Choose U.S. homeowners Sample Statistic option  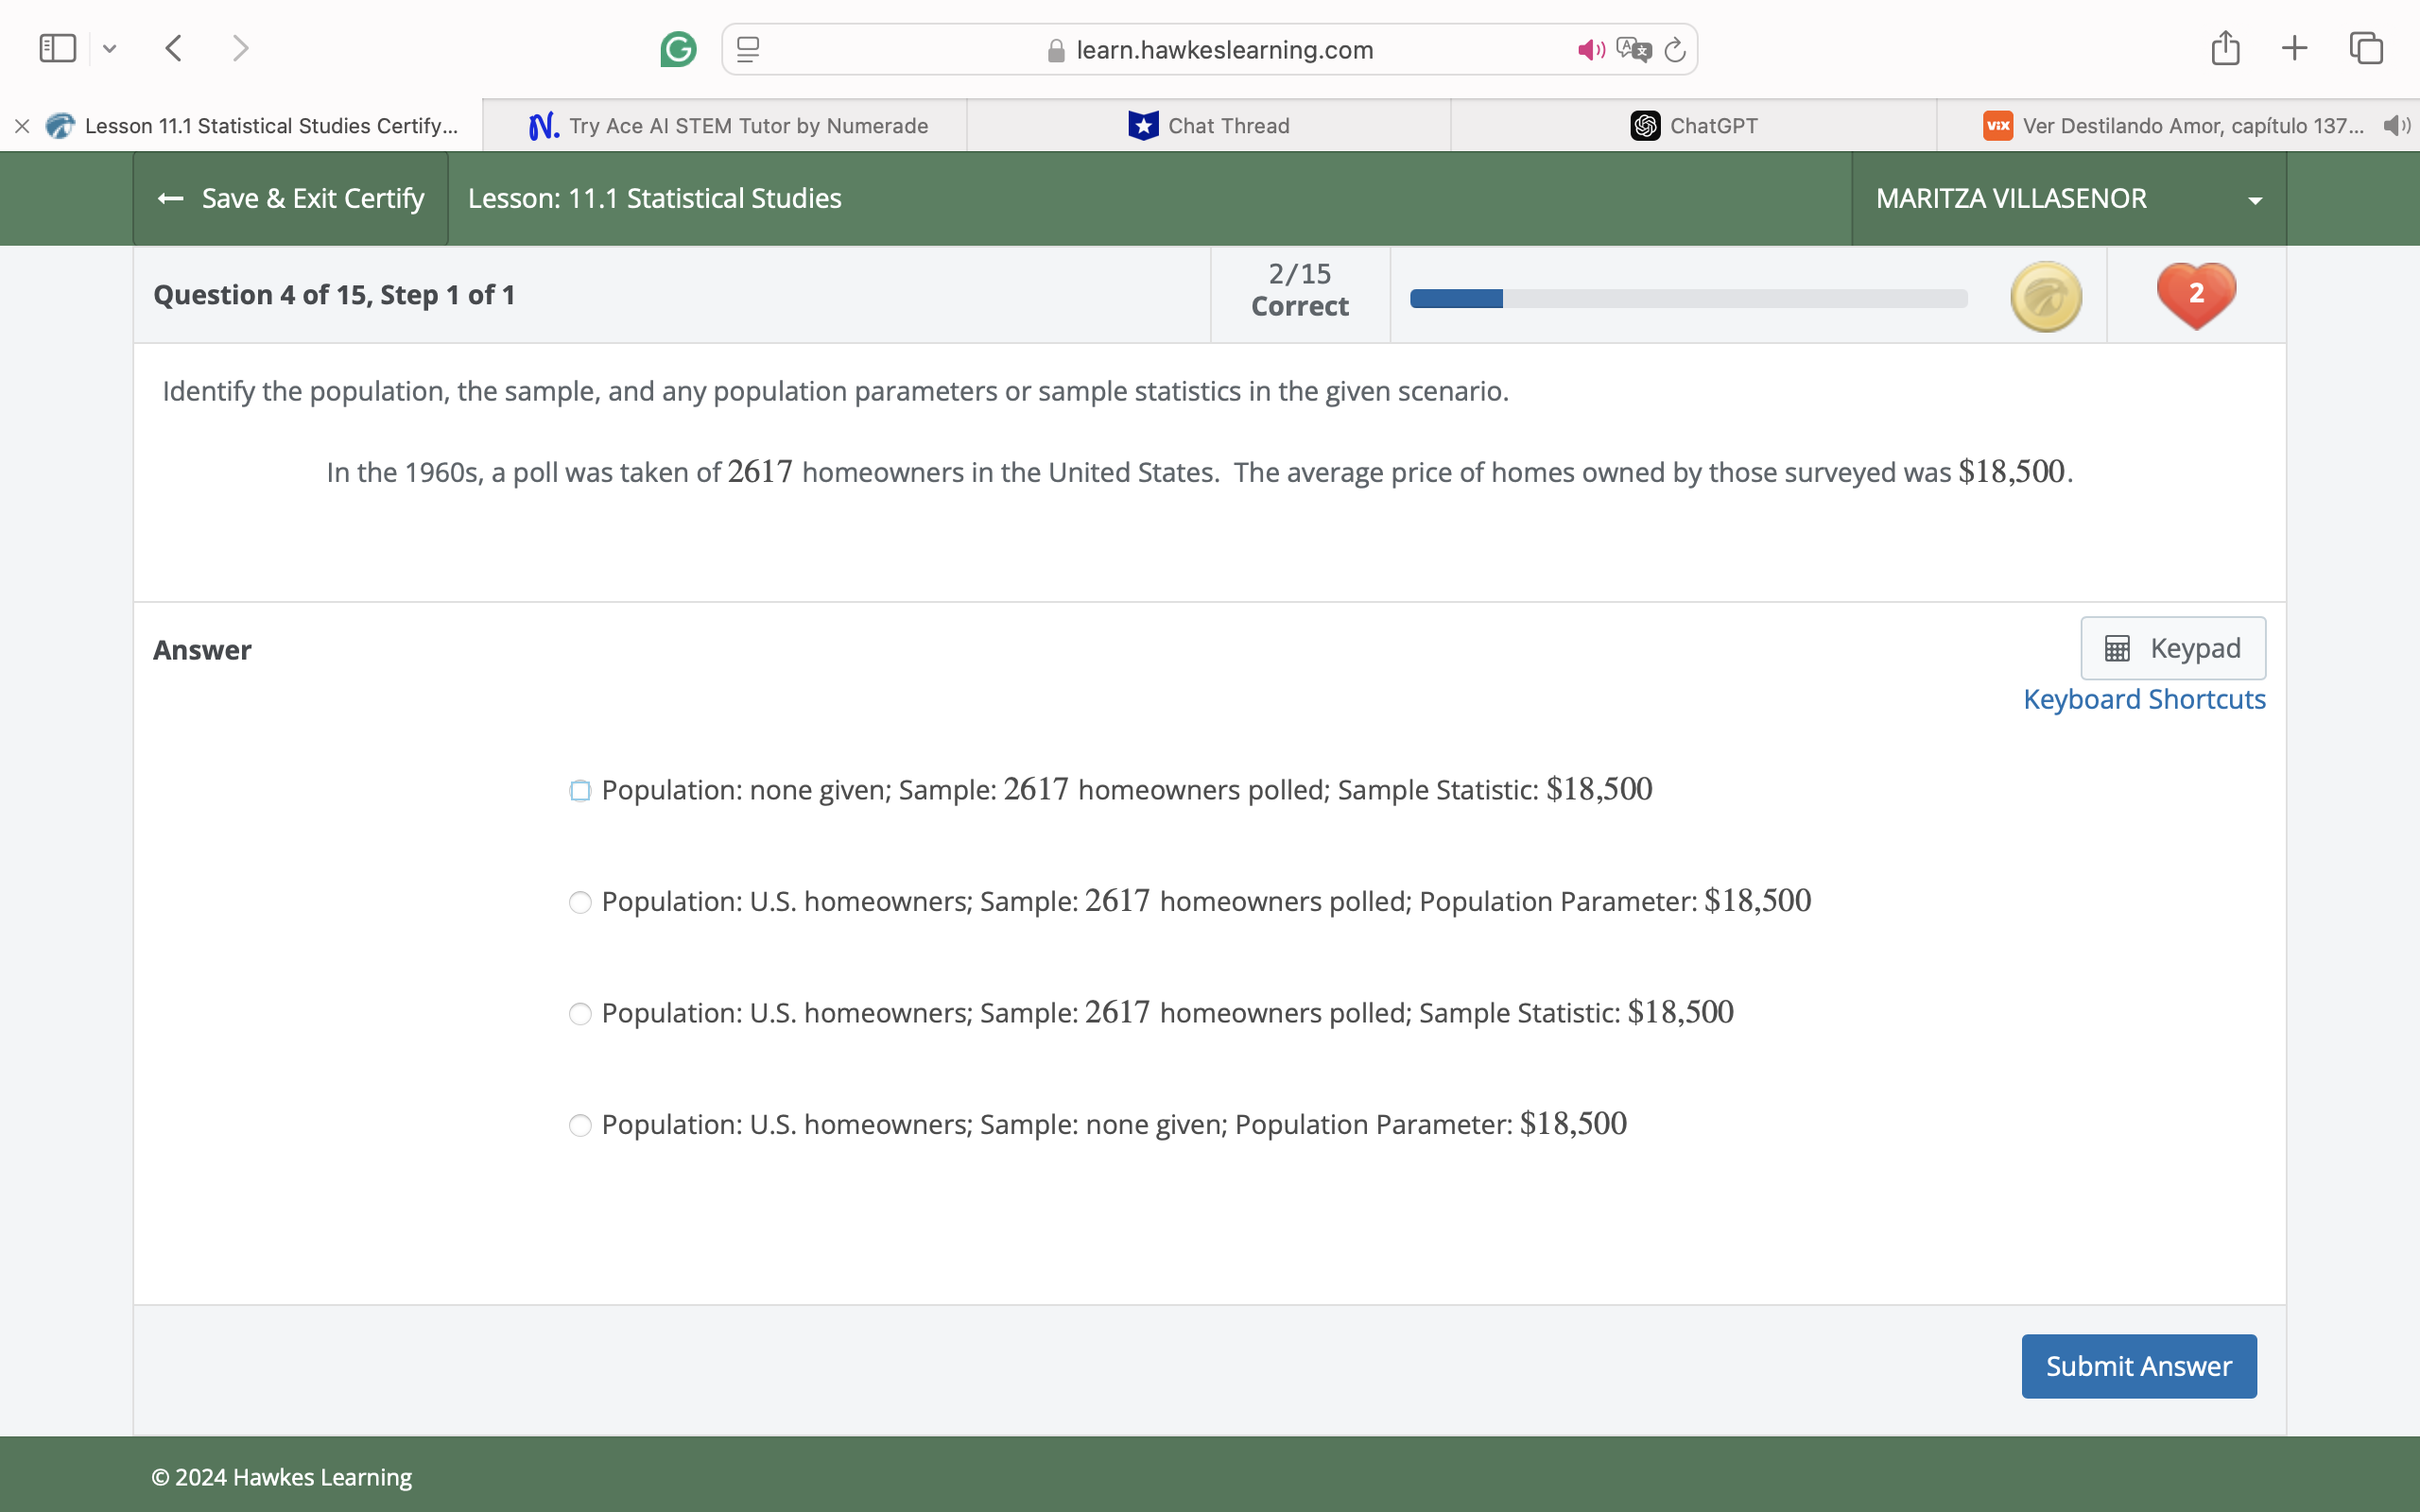[x=580, y=1014]
